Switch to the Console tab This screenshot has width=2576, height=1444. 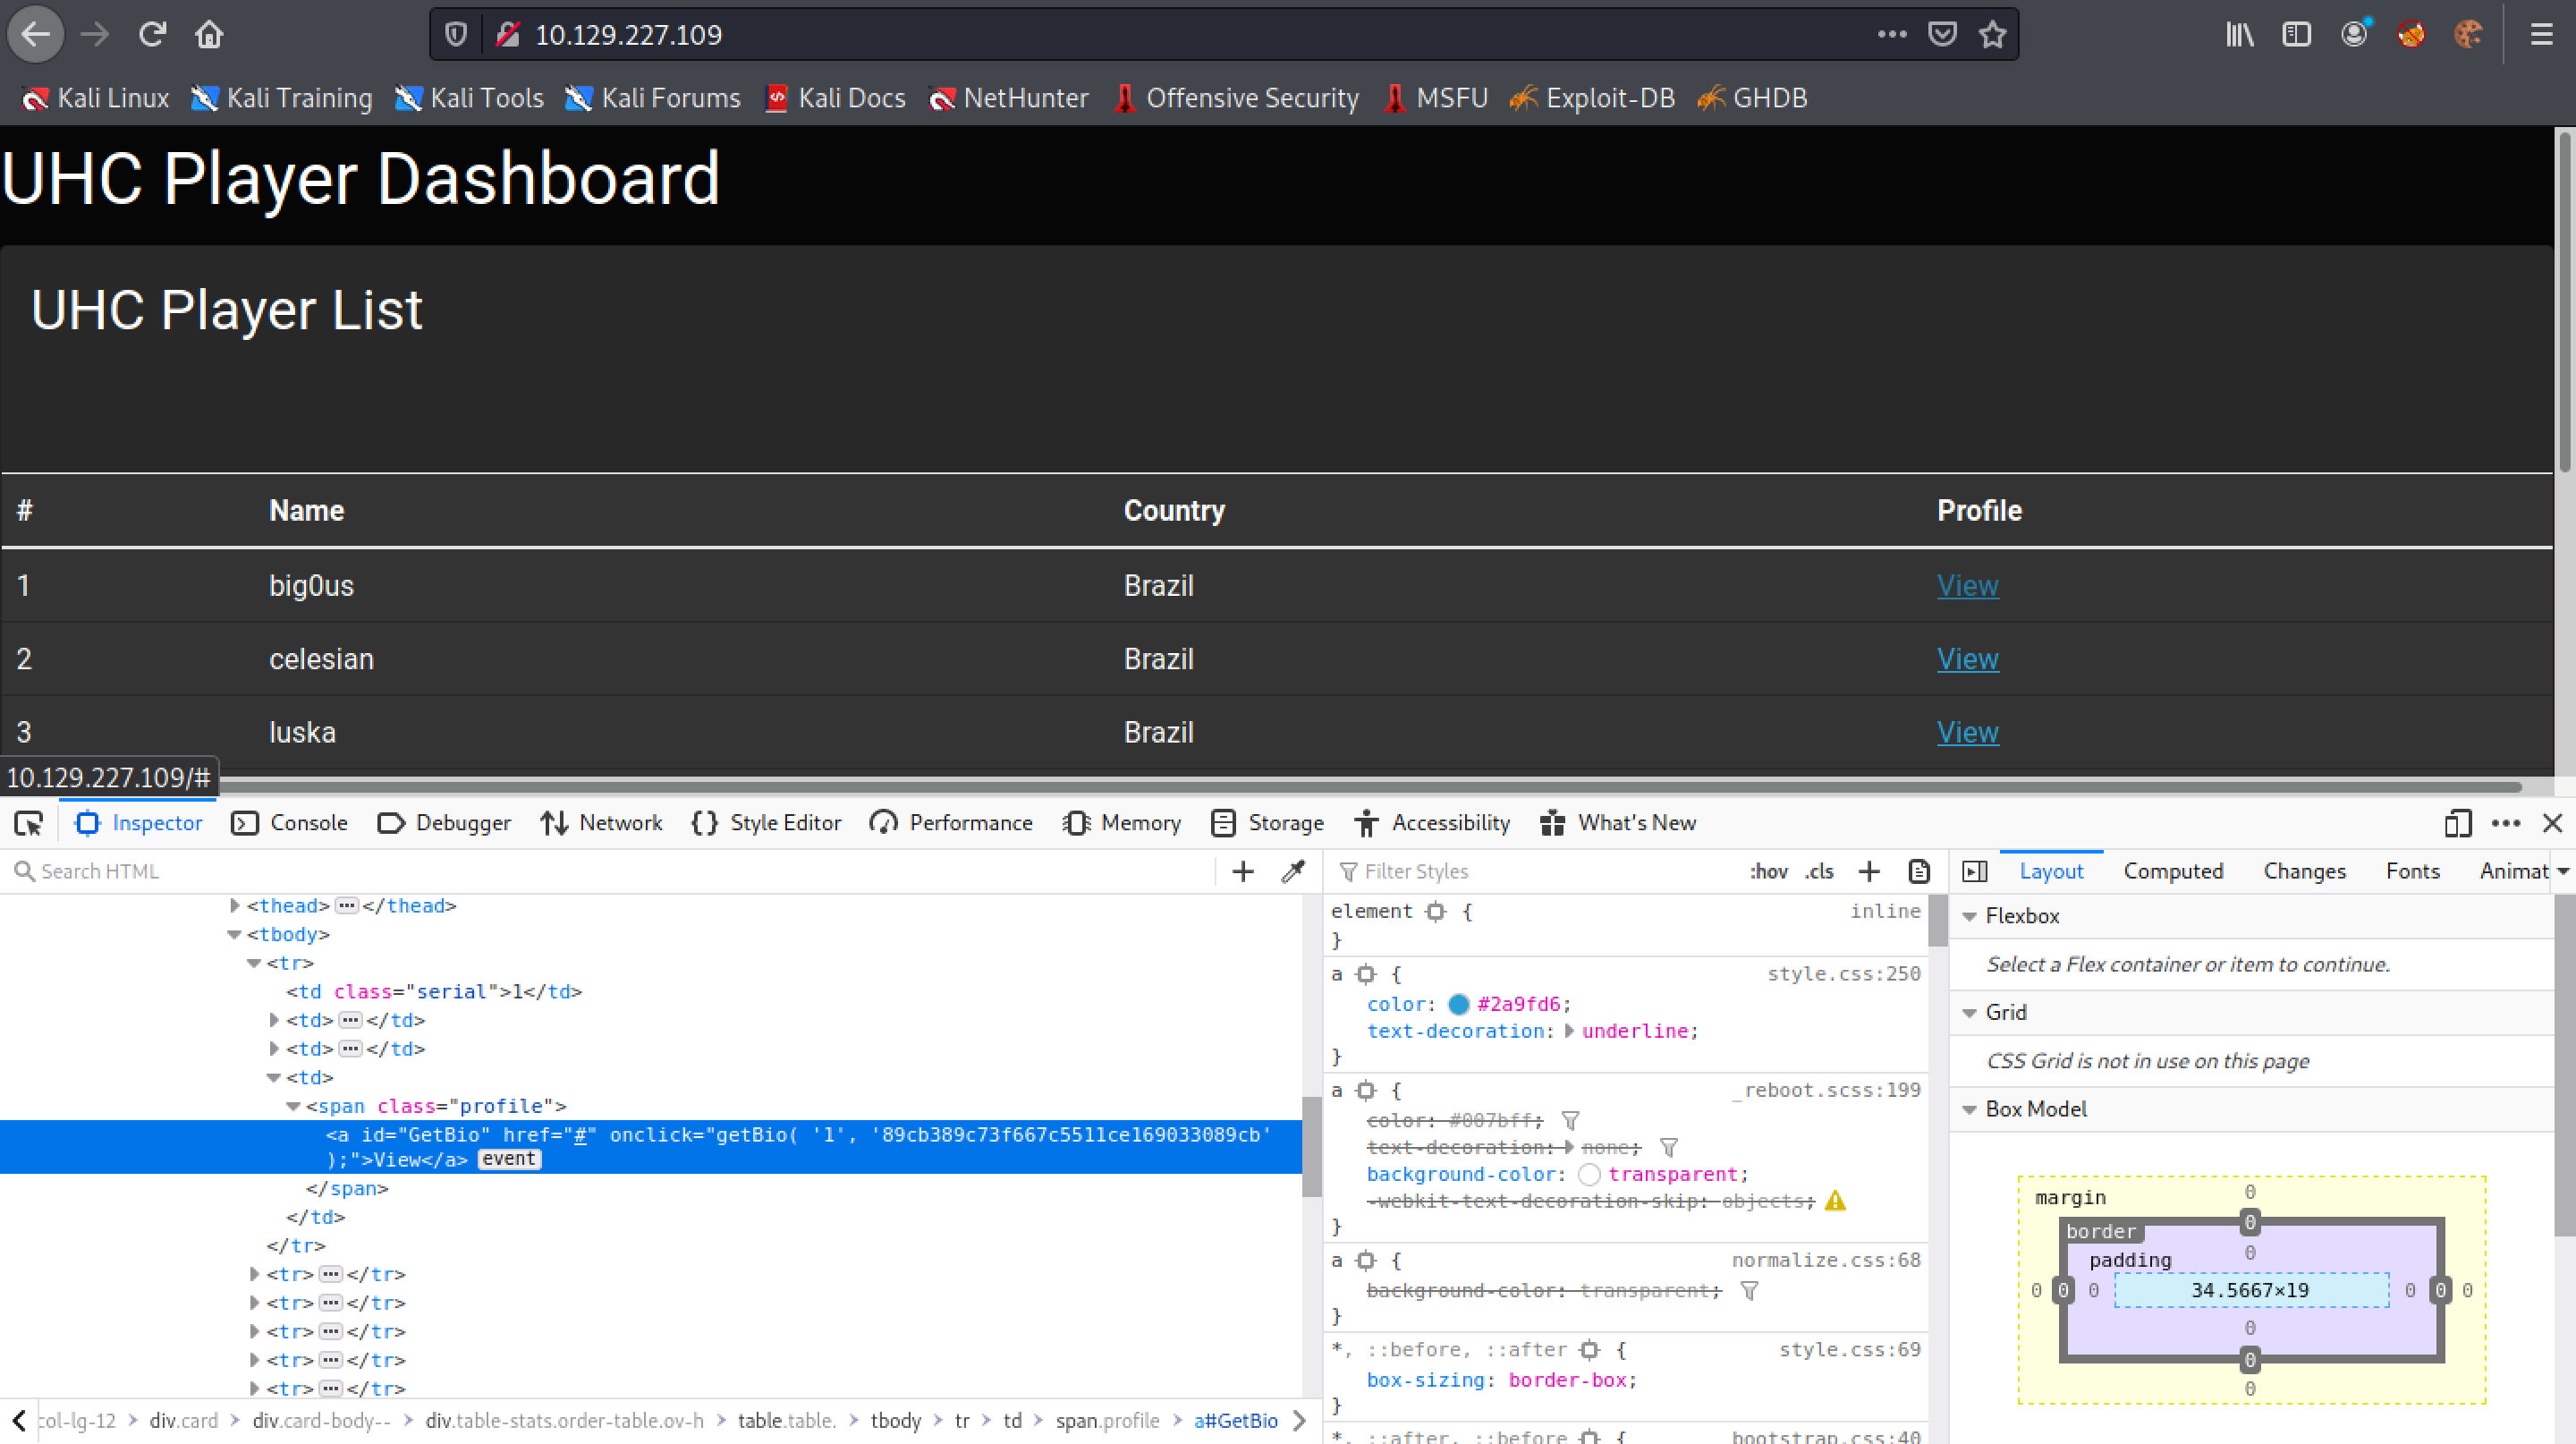click(289, 823)
